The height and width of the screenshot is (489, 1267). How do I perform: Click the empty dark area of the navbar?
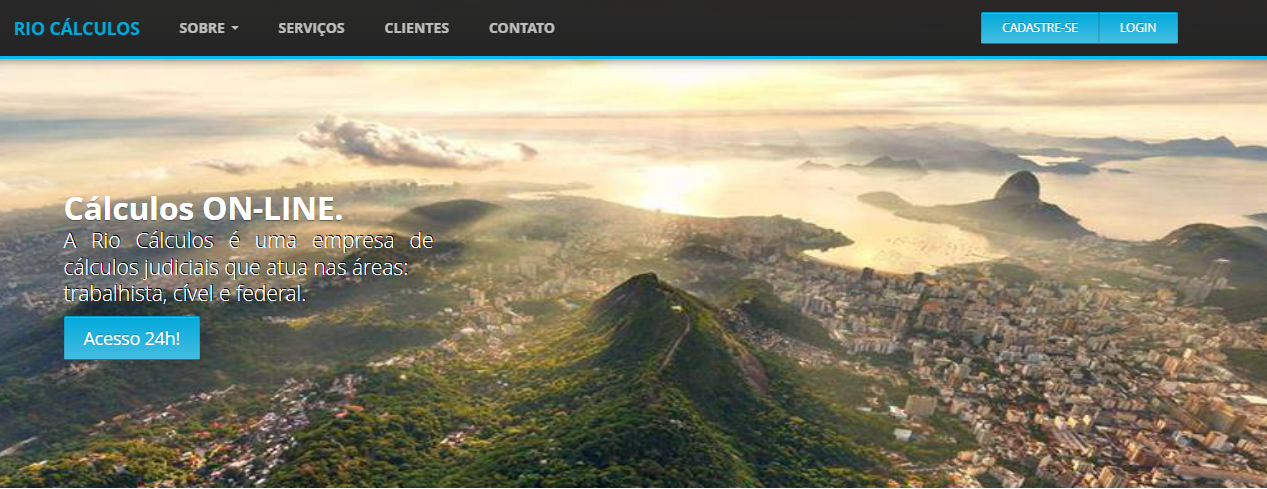point(770,28)
